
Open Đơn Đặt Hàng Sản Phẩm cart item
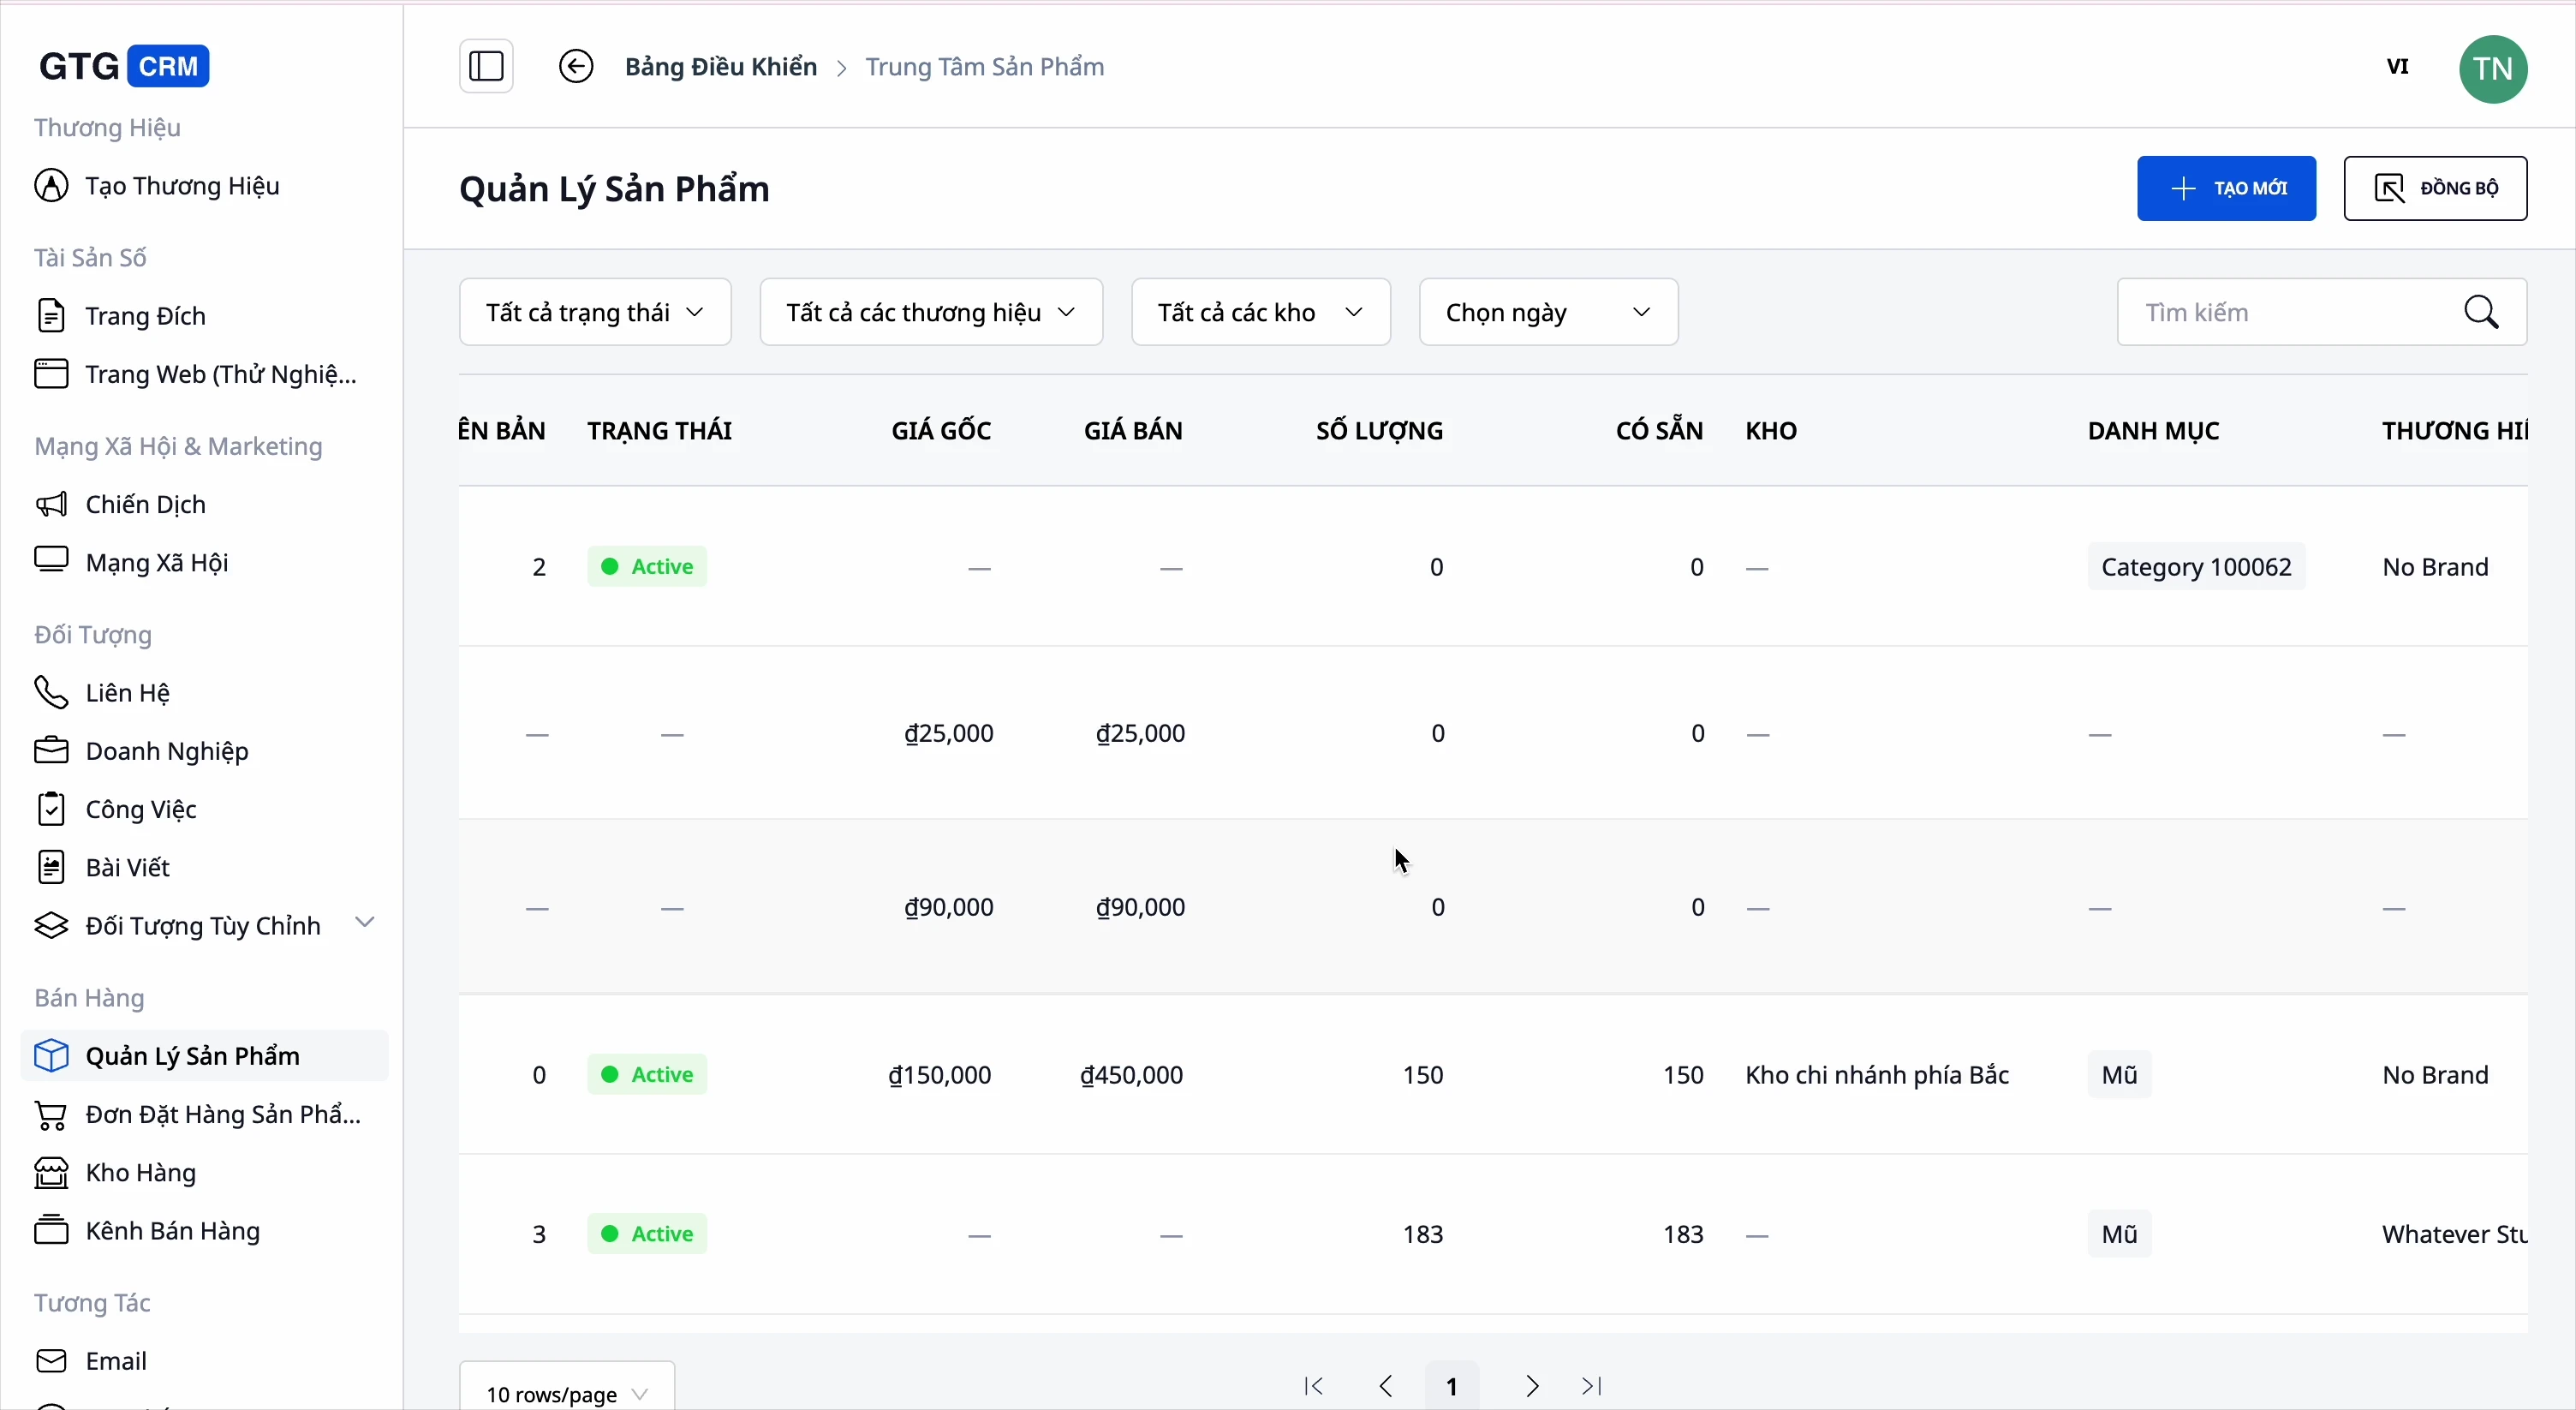point(222,1115)
